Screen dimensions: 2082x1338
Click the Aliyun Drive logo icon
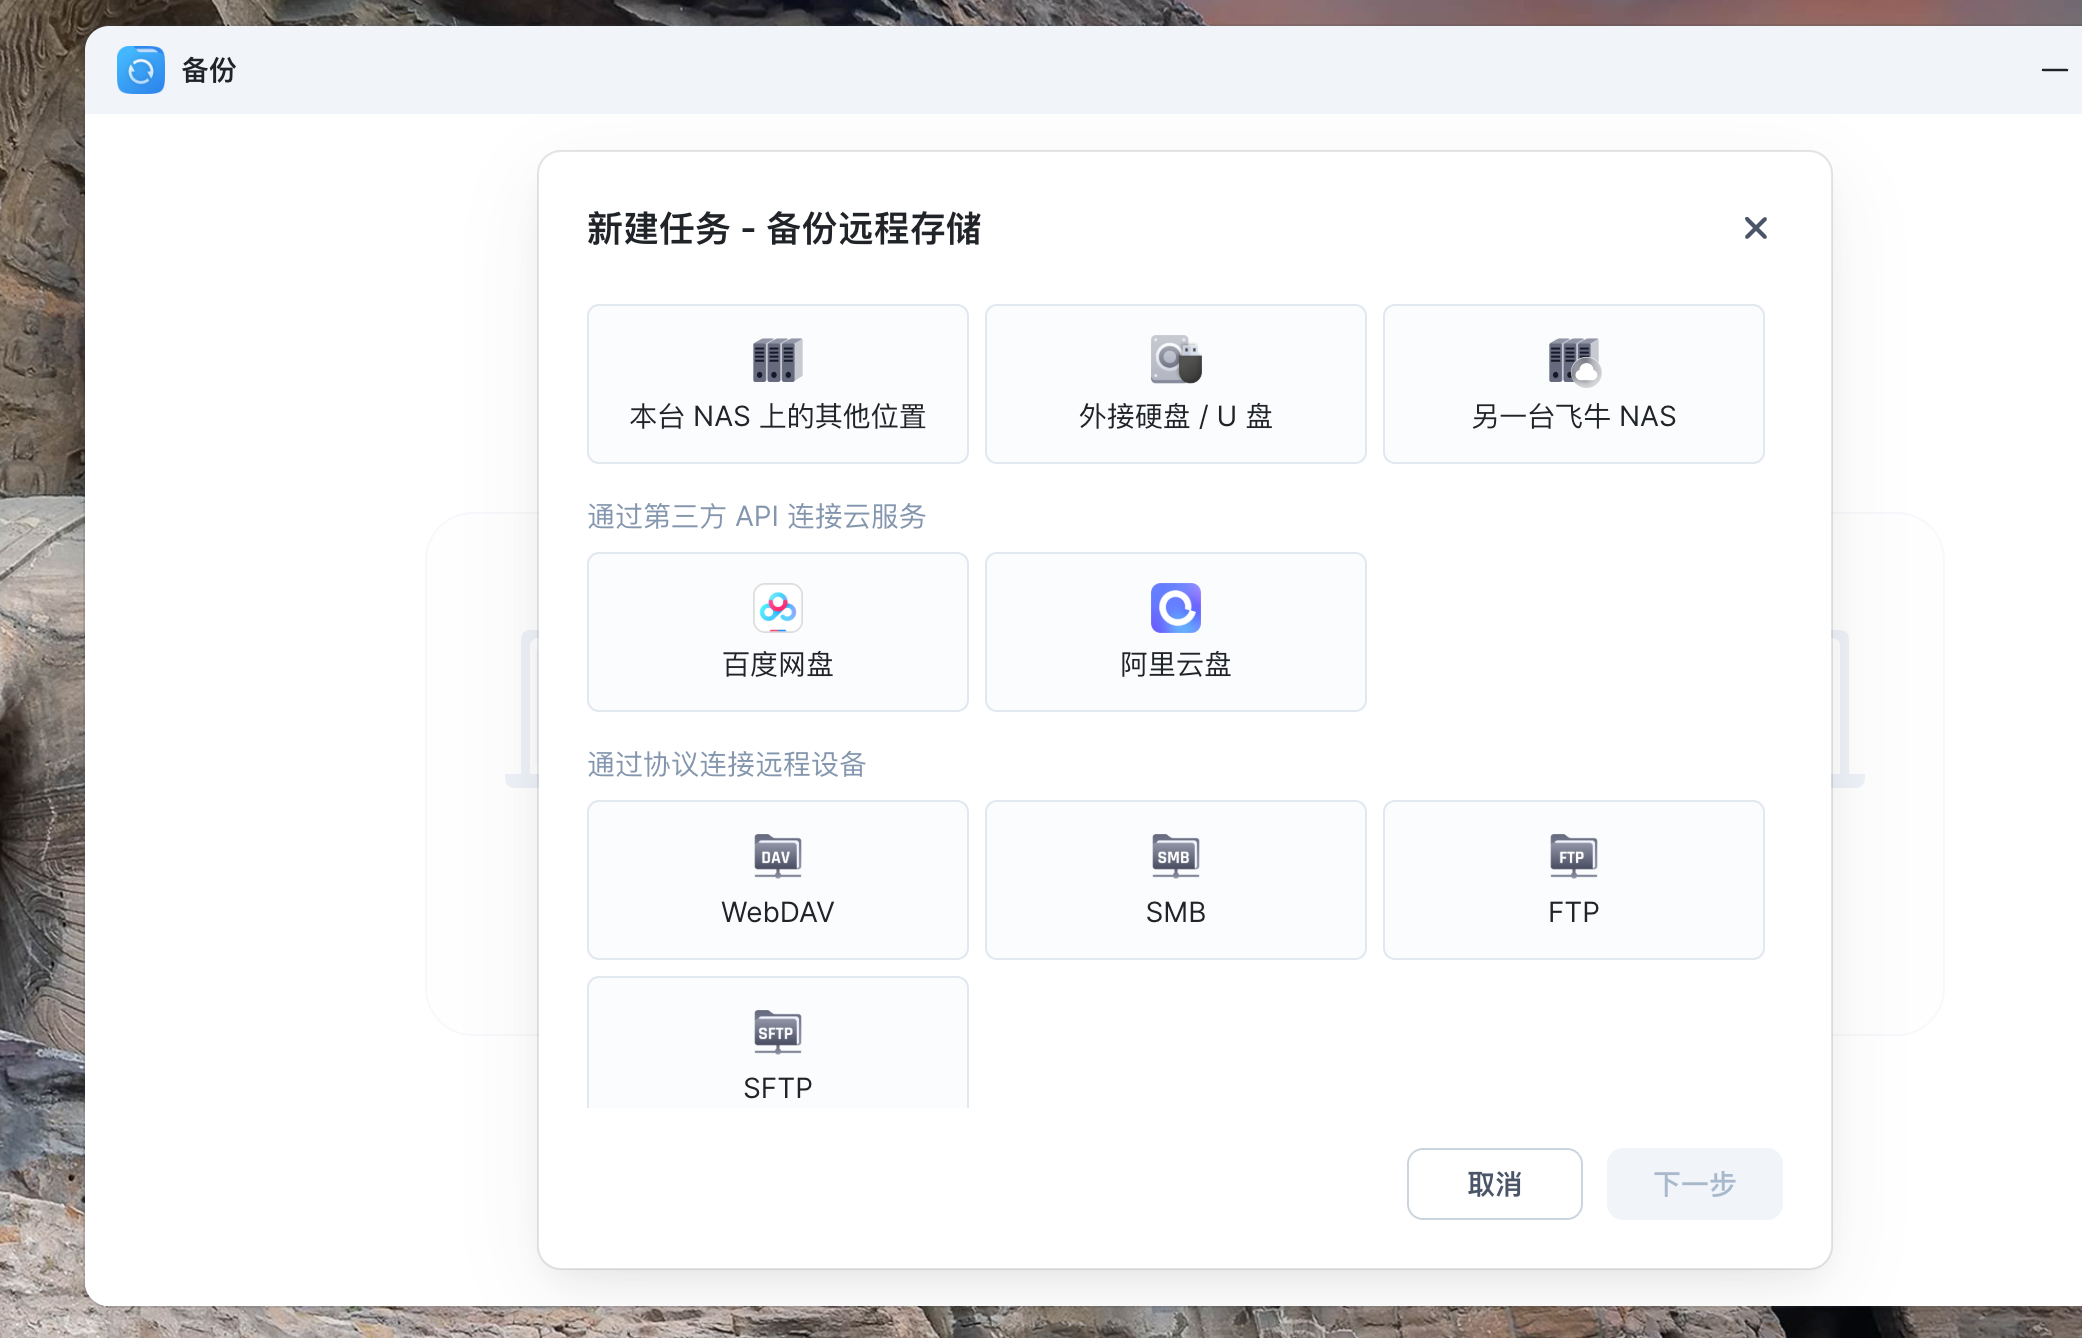coord(1175,608)
